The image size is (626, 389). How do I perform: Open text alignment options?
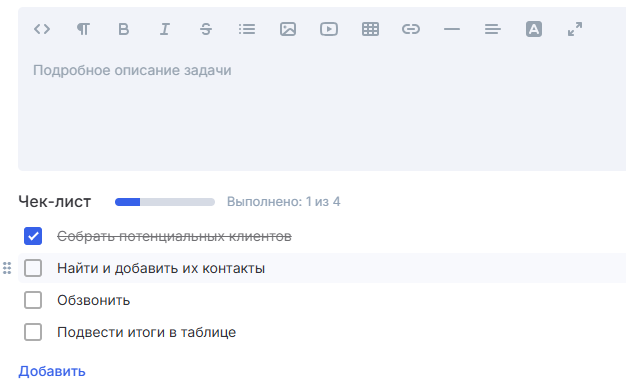493,29
